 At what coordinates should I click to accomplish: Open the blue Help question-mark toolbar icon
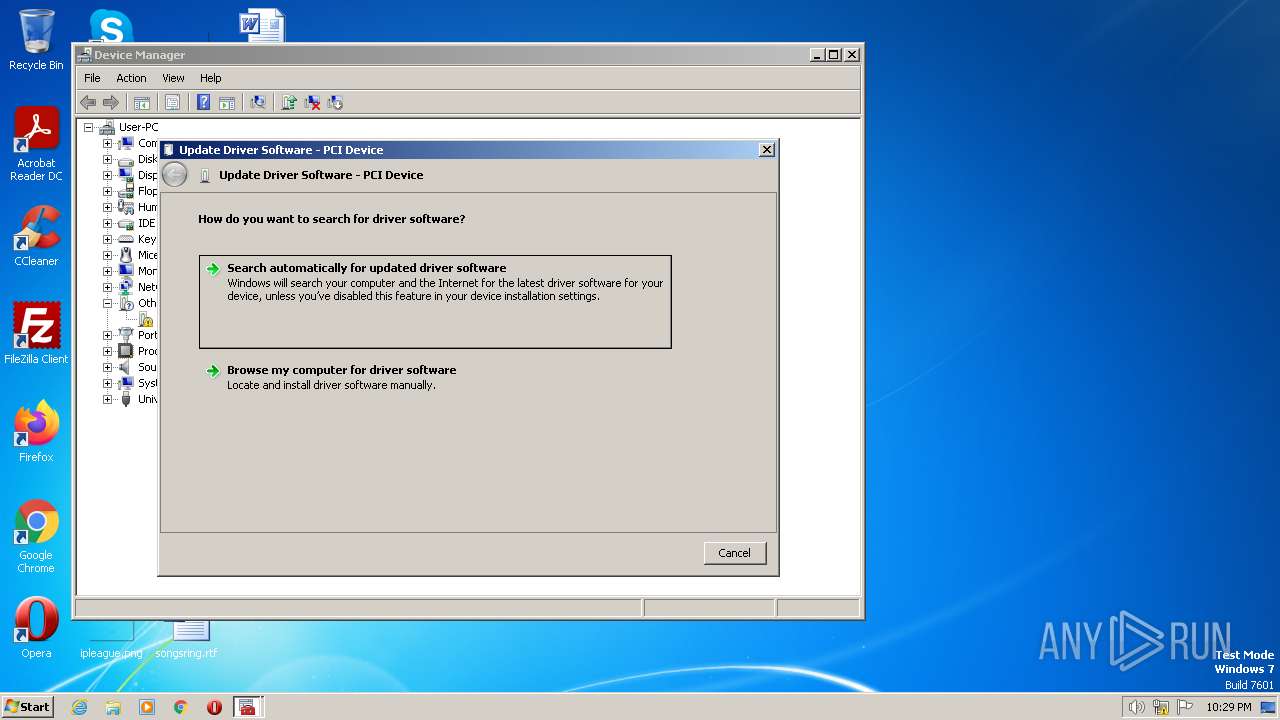(203, 102)
